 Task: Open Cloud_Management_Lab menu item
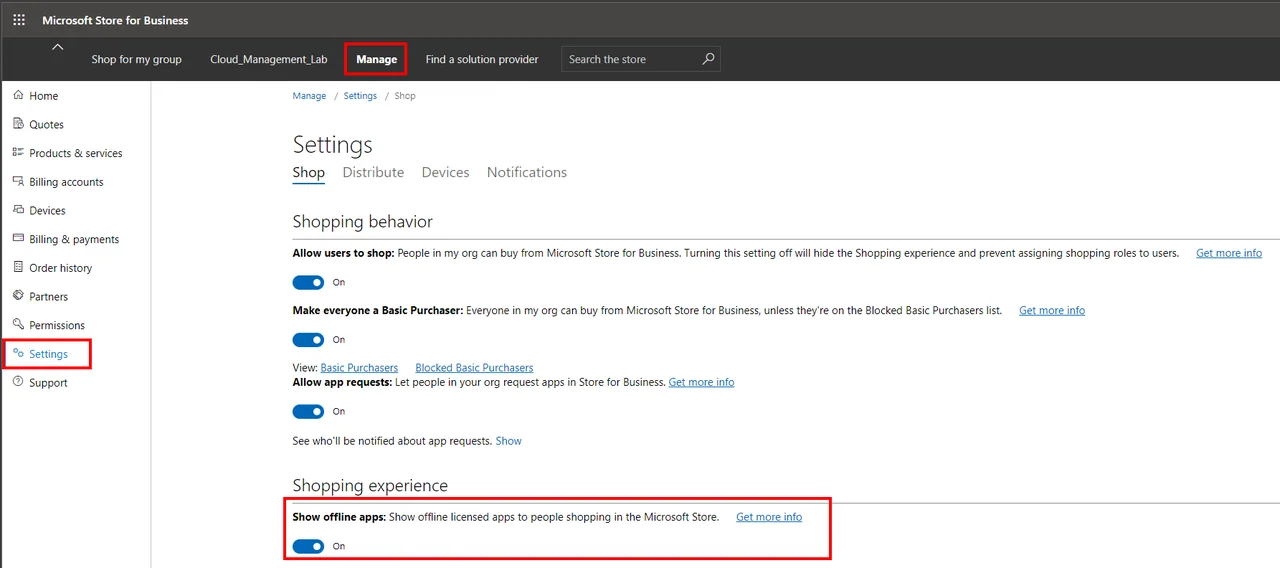(x=269, y=59)
